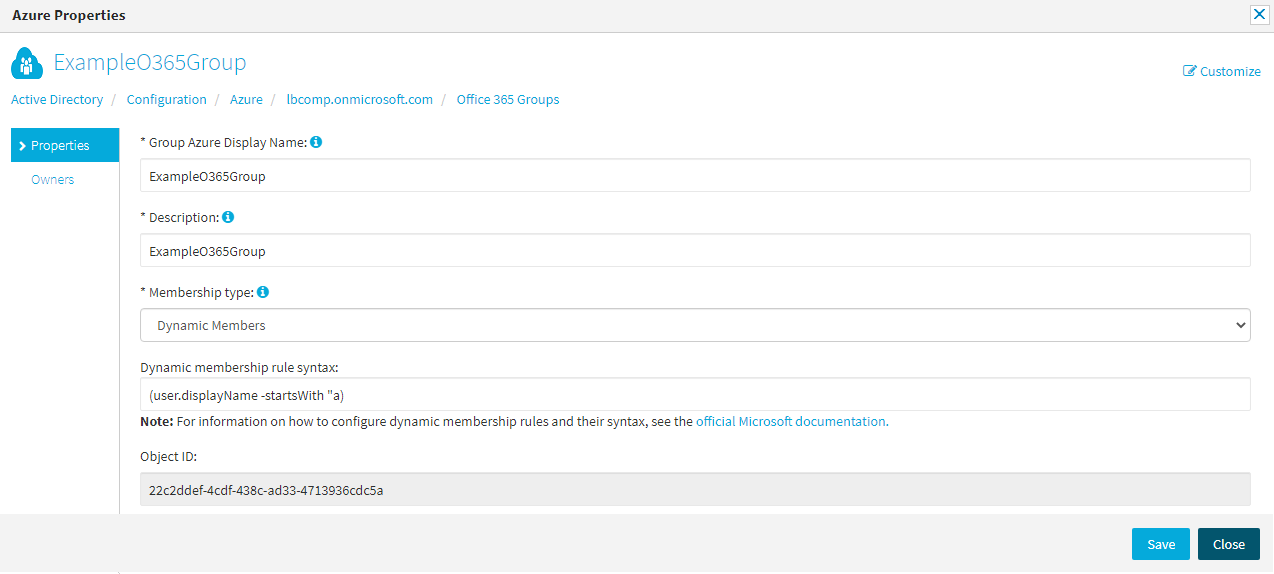Click info icon beside Group Azure Display Name
The image size is (1274, 574).
click(316, 143)
